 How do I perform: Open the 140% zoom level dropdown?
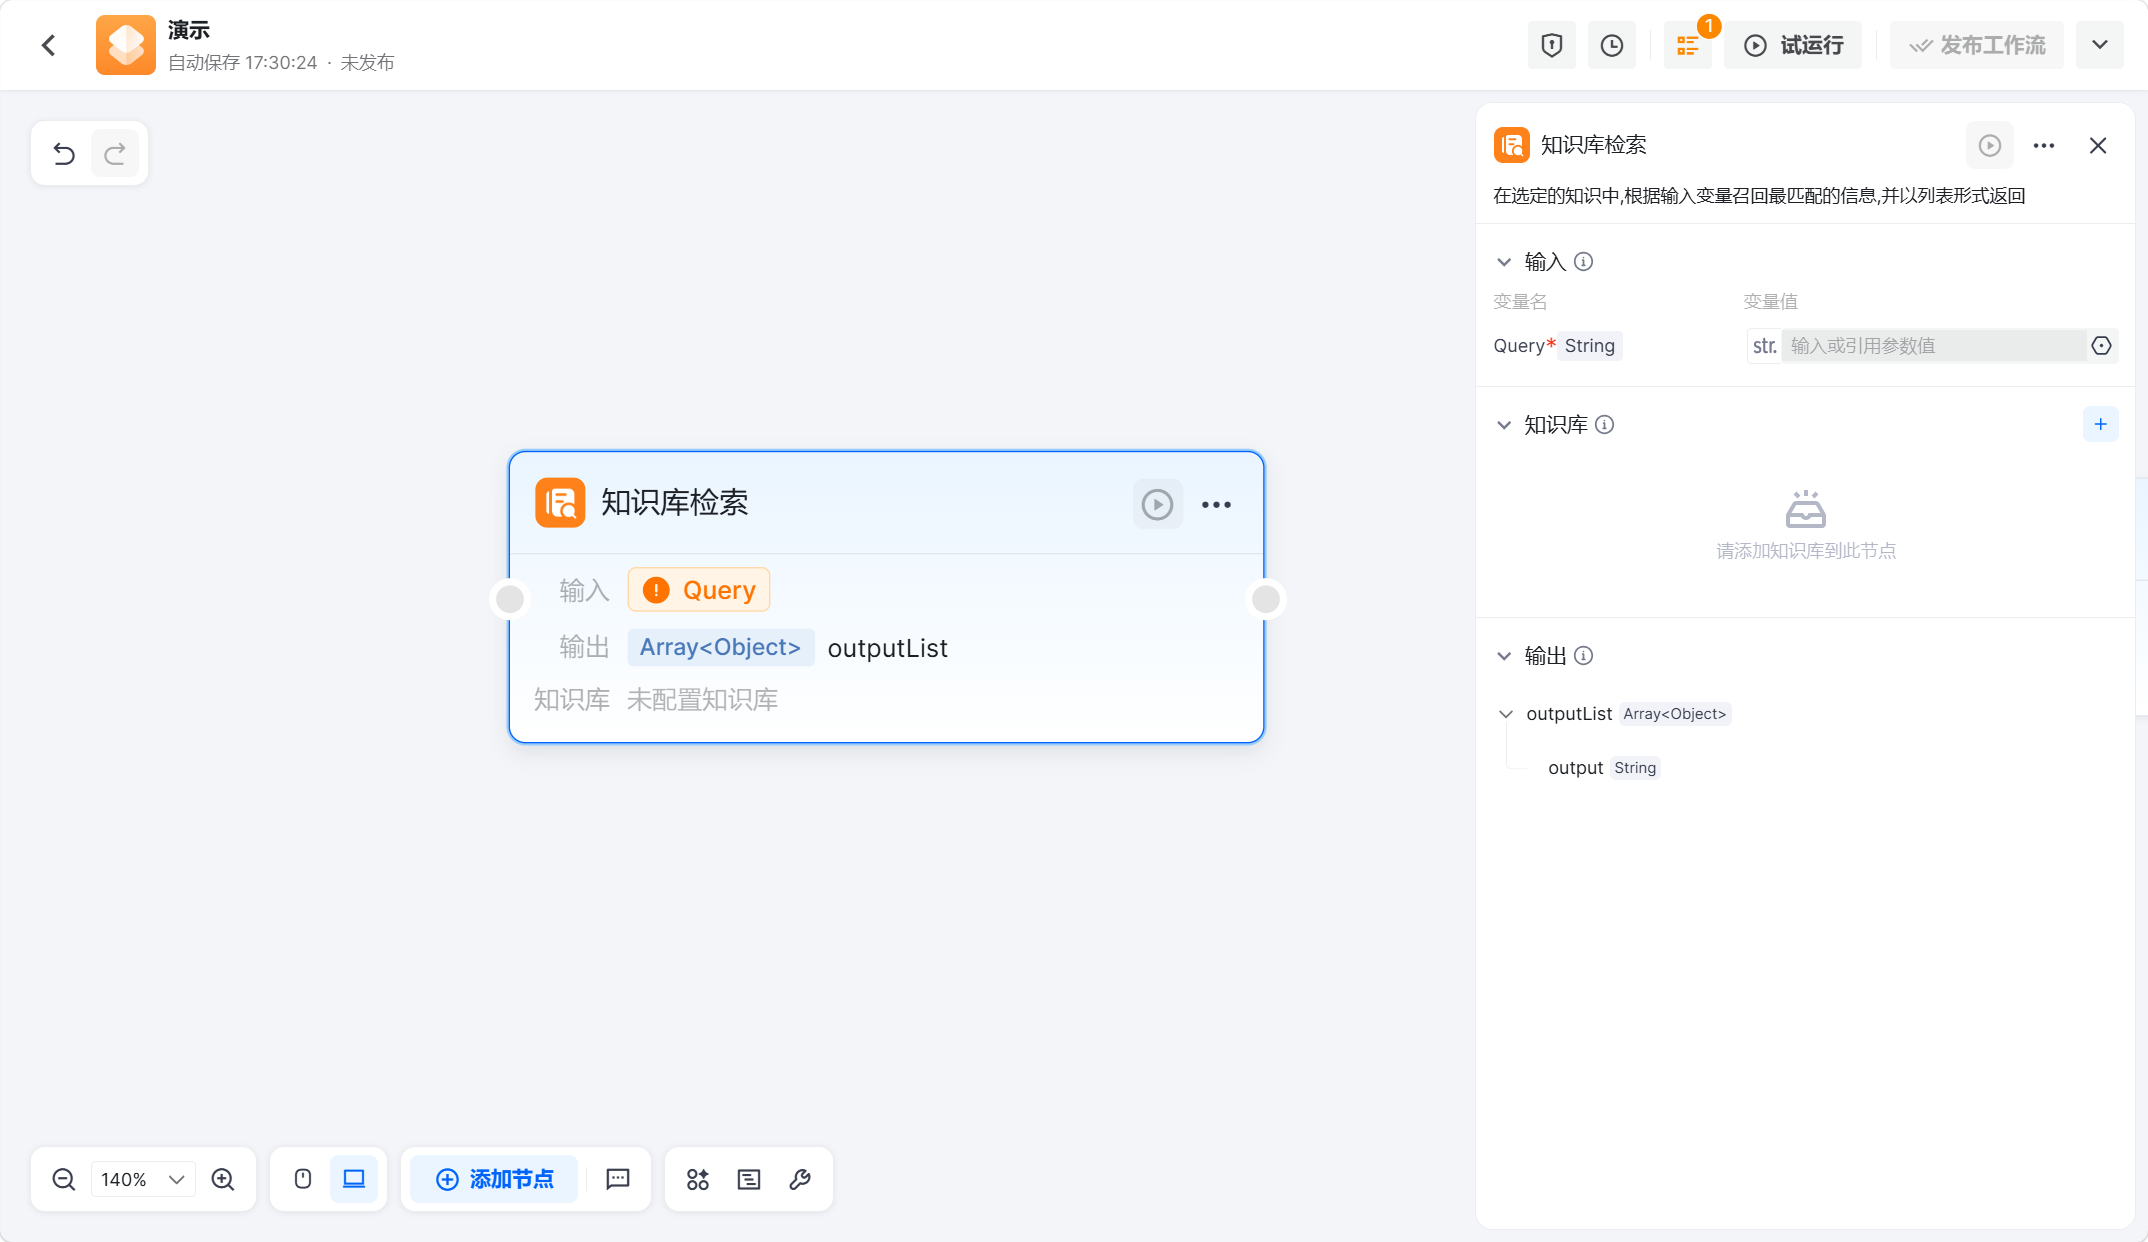pyautogui.click(x=143, y=1179)
